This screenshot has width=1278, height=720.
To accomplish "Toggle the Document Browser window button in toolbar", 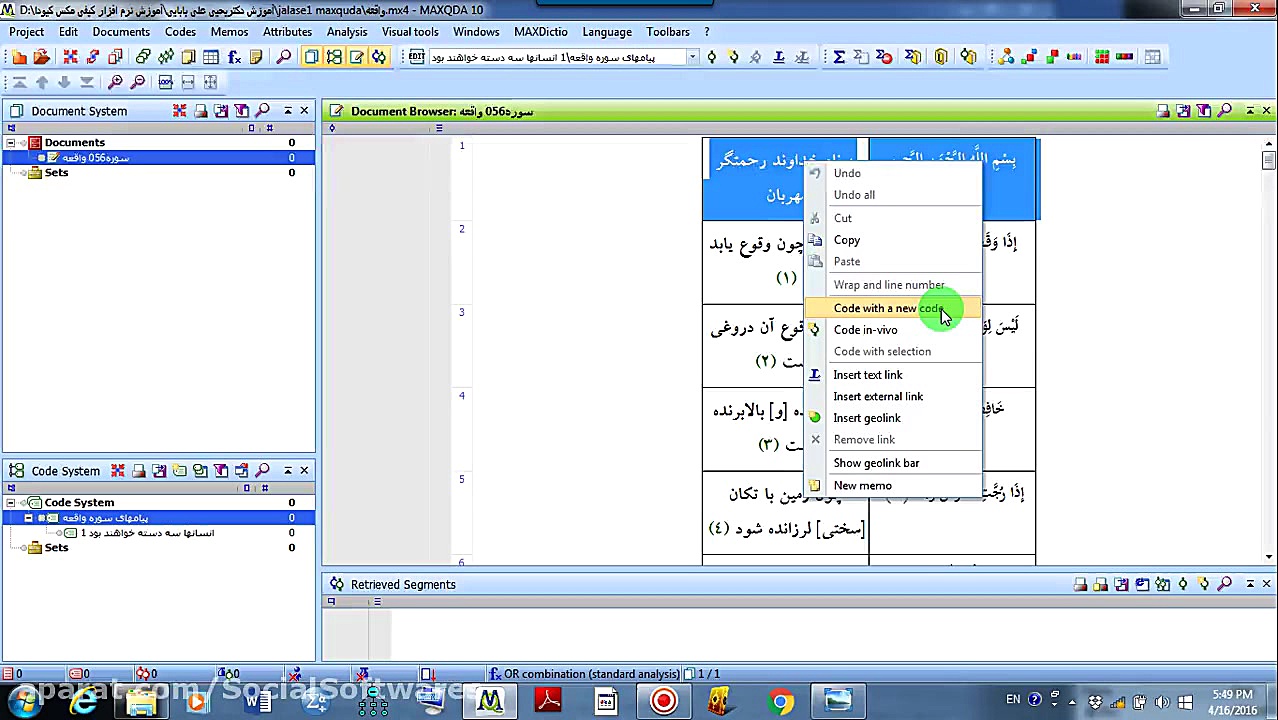I will (357, 57).
